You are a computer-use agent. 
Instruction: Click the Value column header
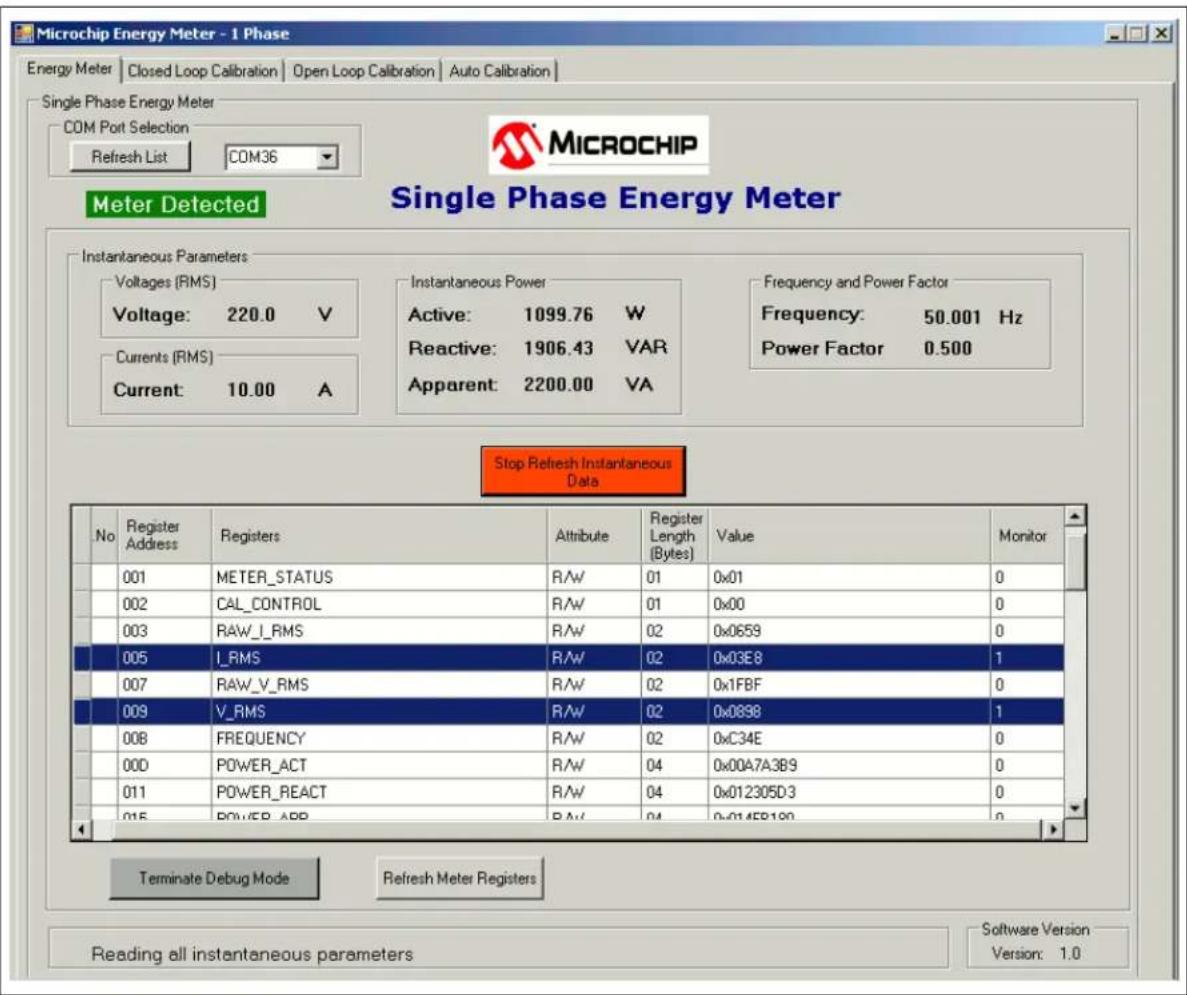point(849,535)
